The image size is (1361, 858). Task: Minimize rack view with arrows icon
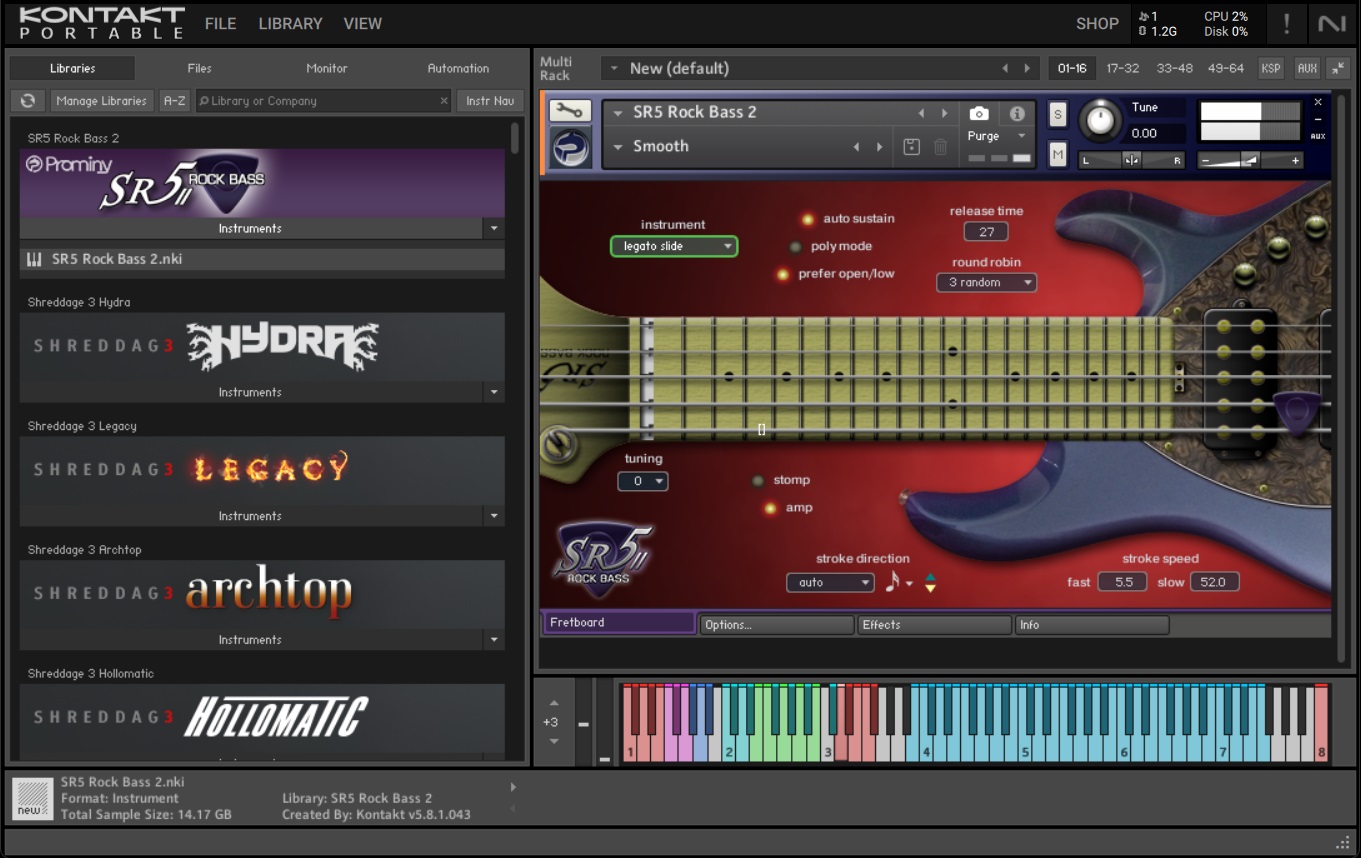(1339, 68)
